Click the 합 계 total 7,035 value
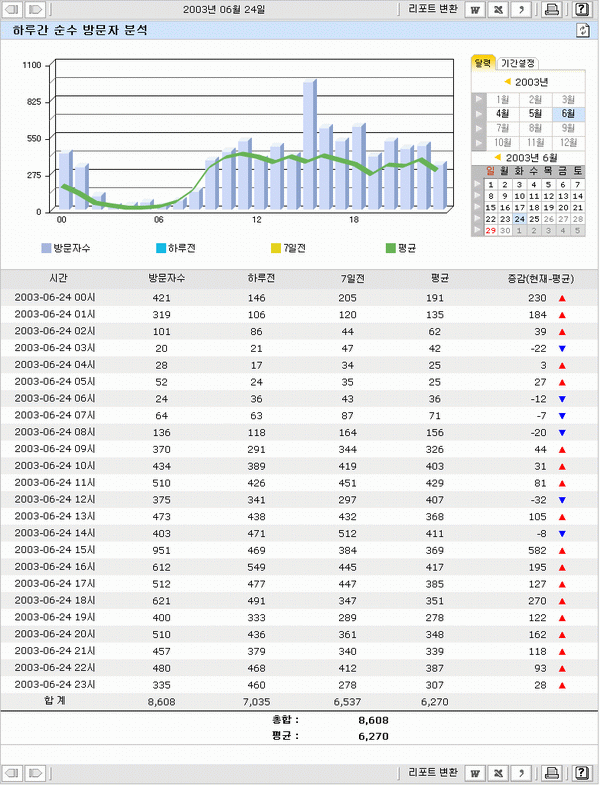 point(256,702)
